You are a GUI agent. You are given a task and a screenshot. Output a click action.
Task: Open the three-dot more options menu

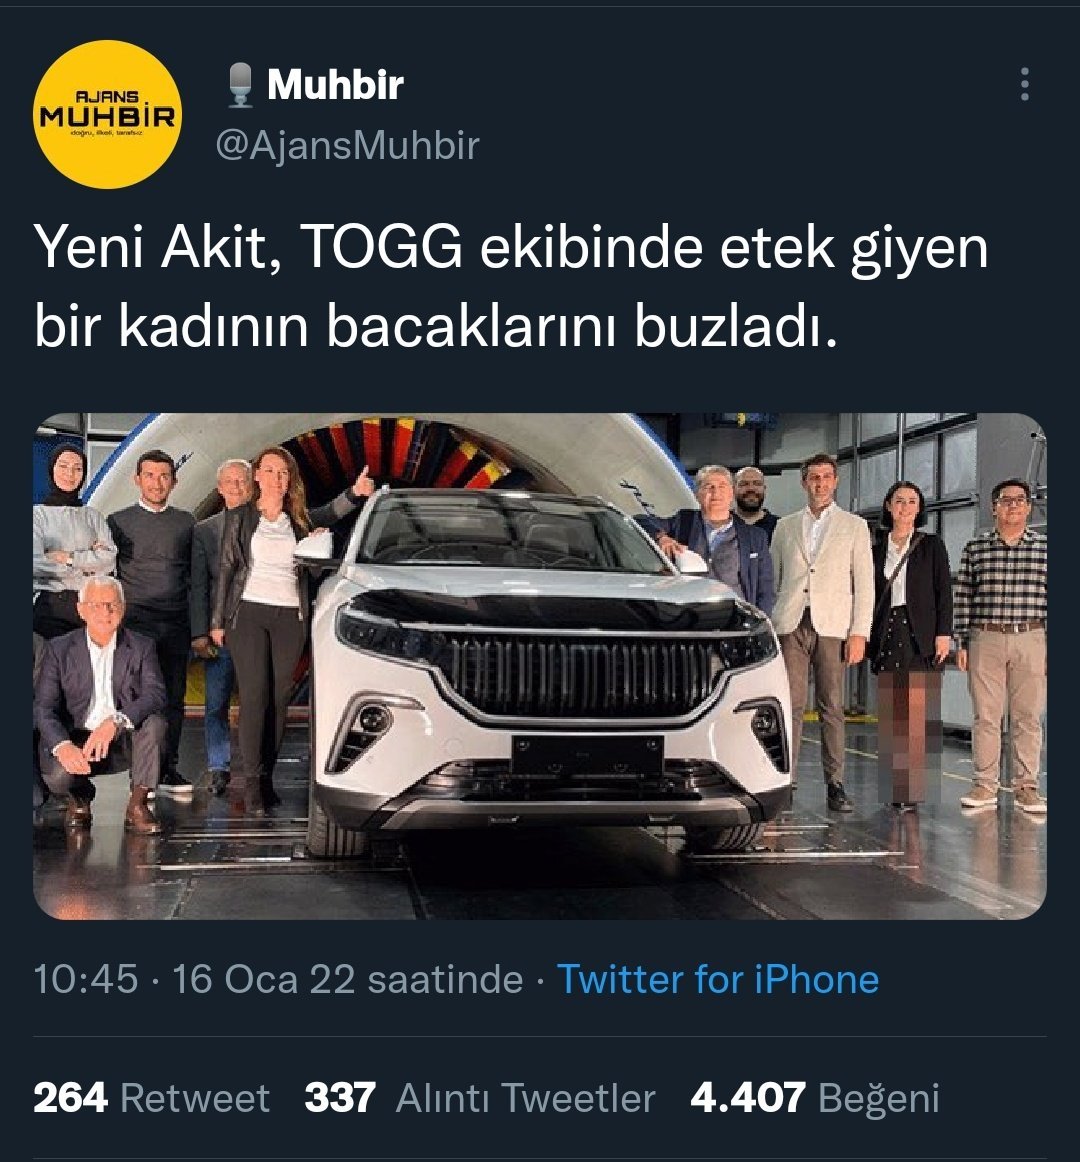click(x=1024, y=84)
